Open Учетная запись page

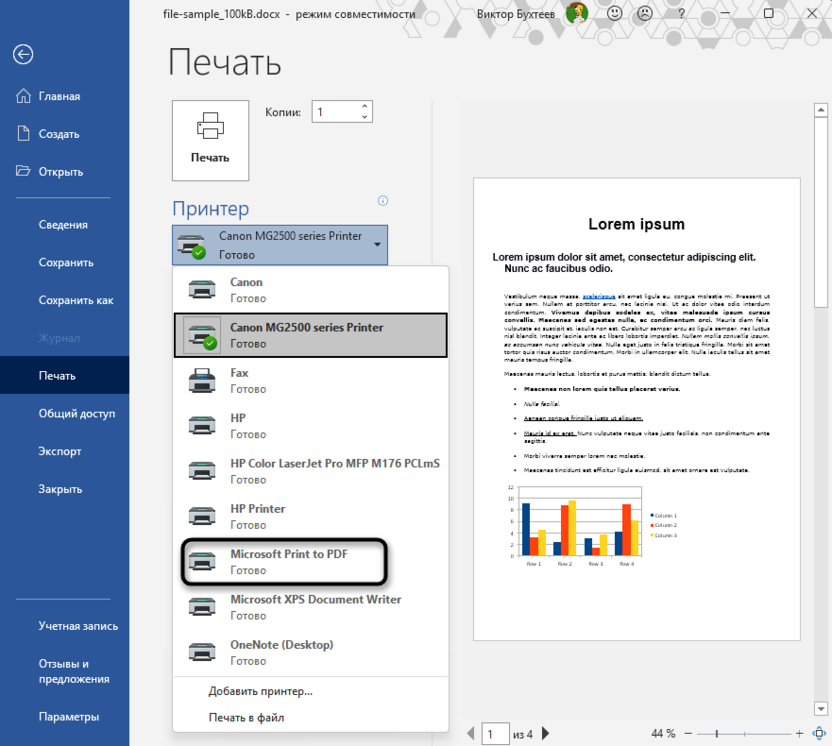click(x=78, y=626)
